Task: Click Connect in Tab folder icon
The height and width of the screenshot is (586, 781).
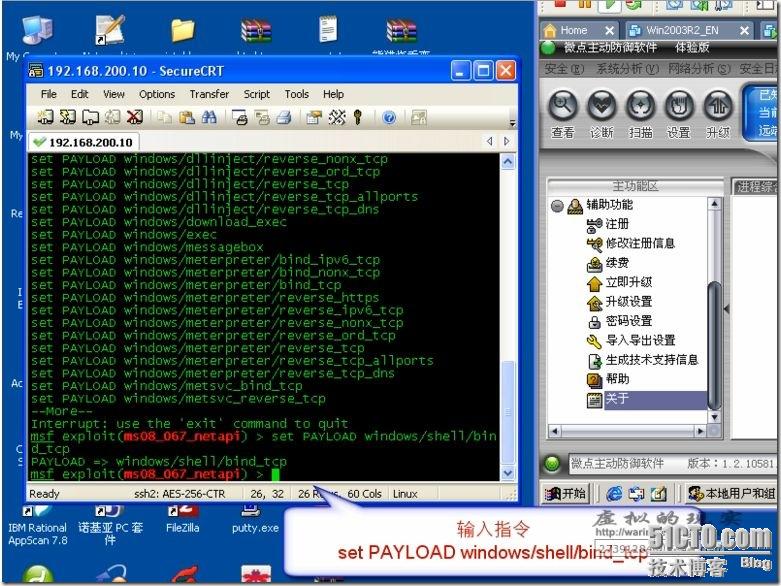Action: click(90, 117)
